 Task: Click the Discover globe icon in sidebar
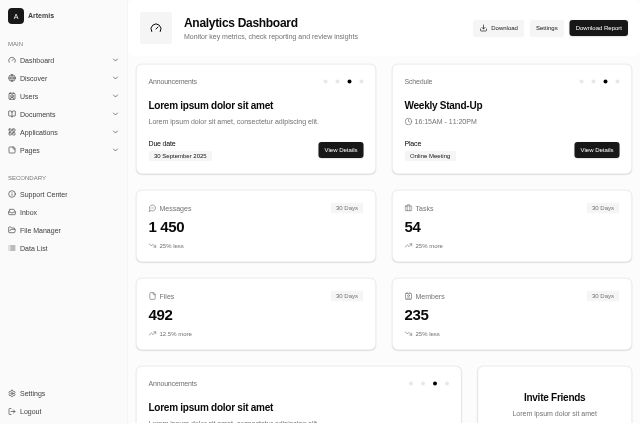12,78
